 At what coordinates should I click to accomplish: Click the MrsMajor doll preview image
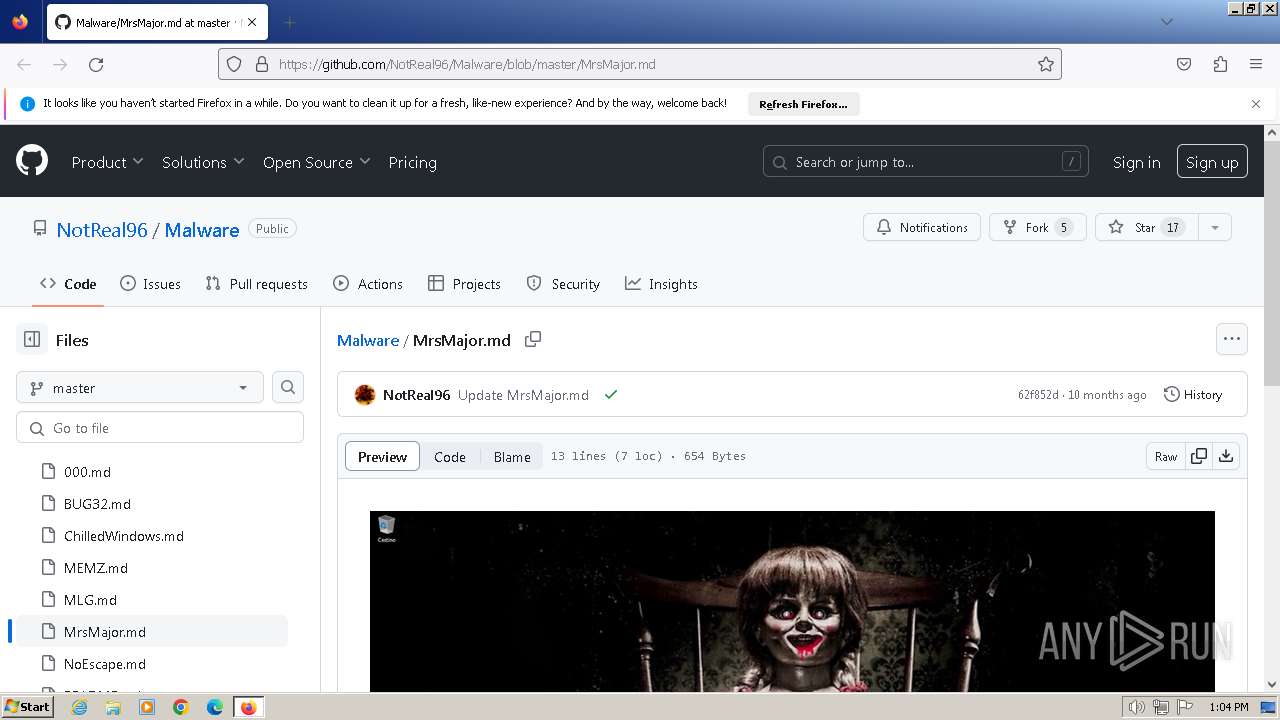[x=792, y=601]
